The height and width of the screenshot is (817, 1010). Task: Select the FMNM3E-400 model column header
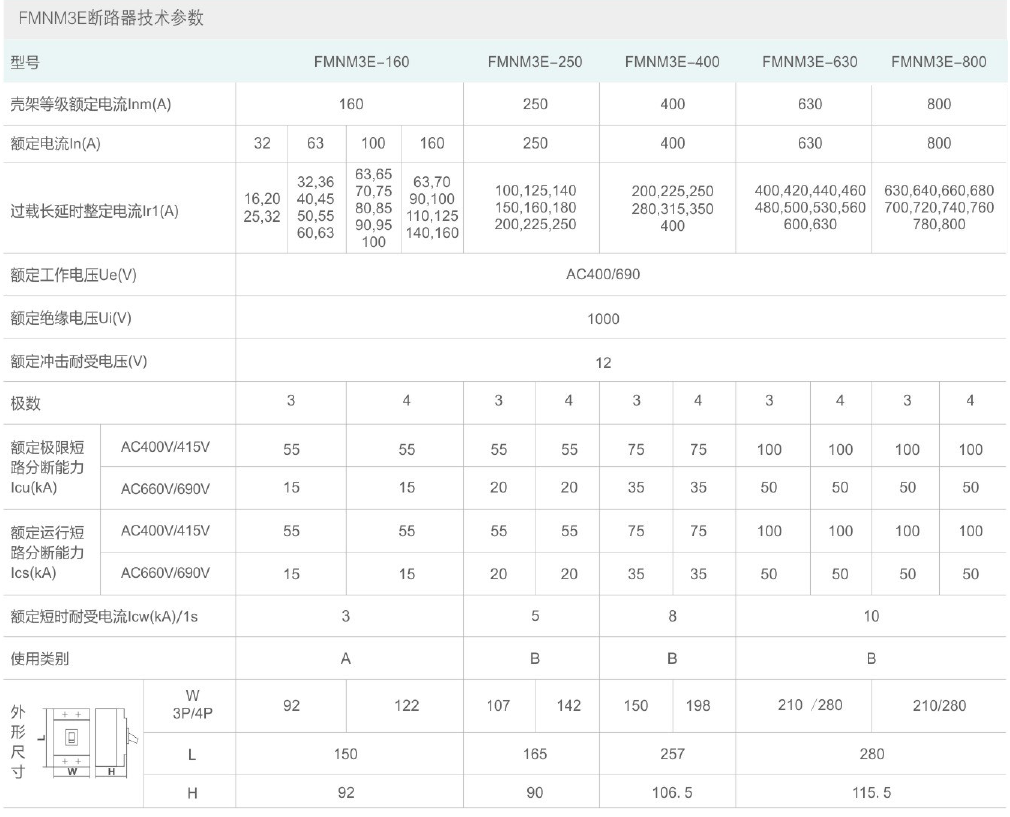tap(672, 62)
